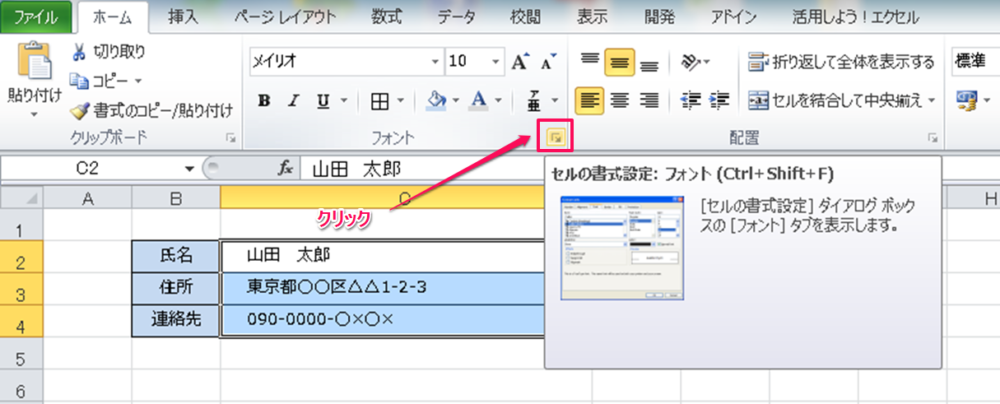Image resolution: width=1000 pixels, height=404 pixels.
Task: Expand the Name Box dropdown arrow
Action: tap(189, 168)
